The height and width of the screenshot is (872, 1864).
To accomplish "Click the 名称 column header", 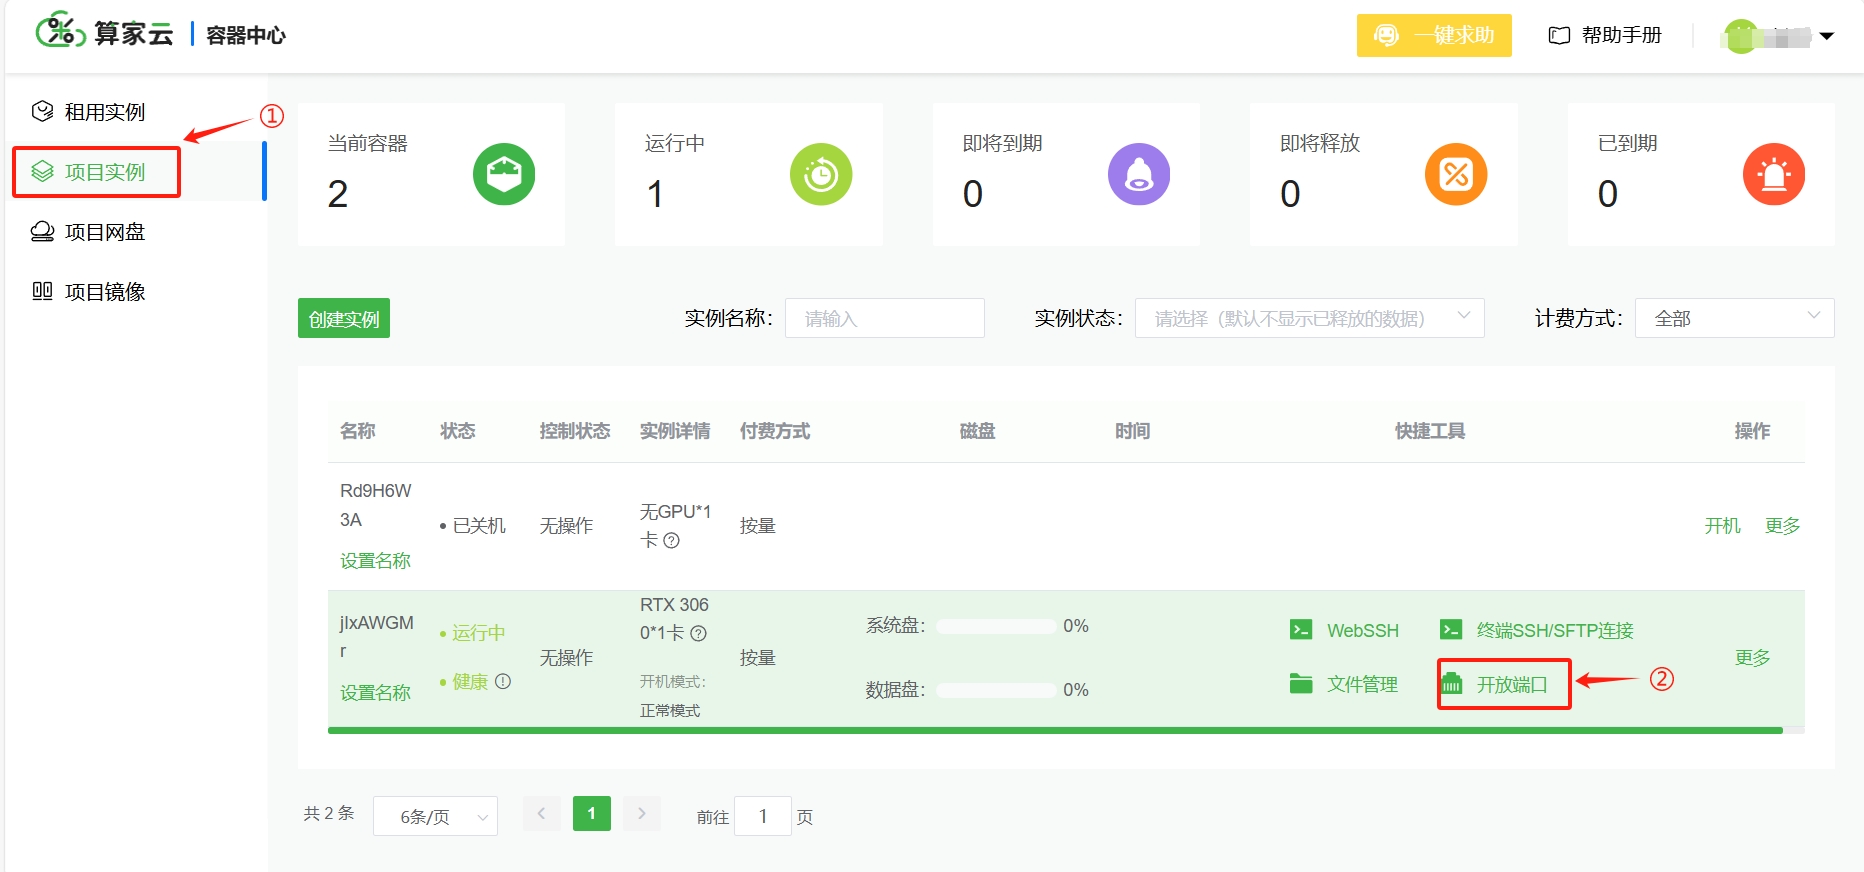I will (358, 431).
